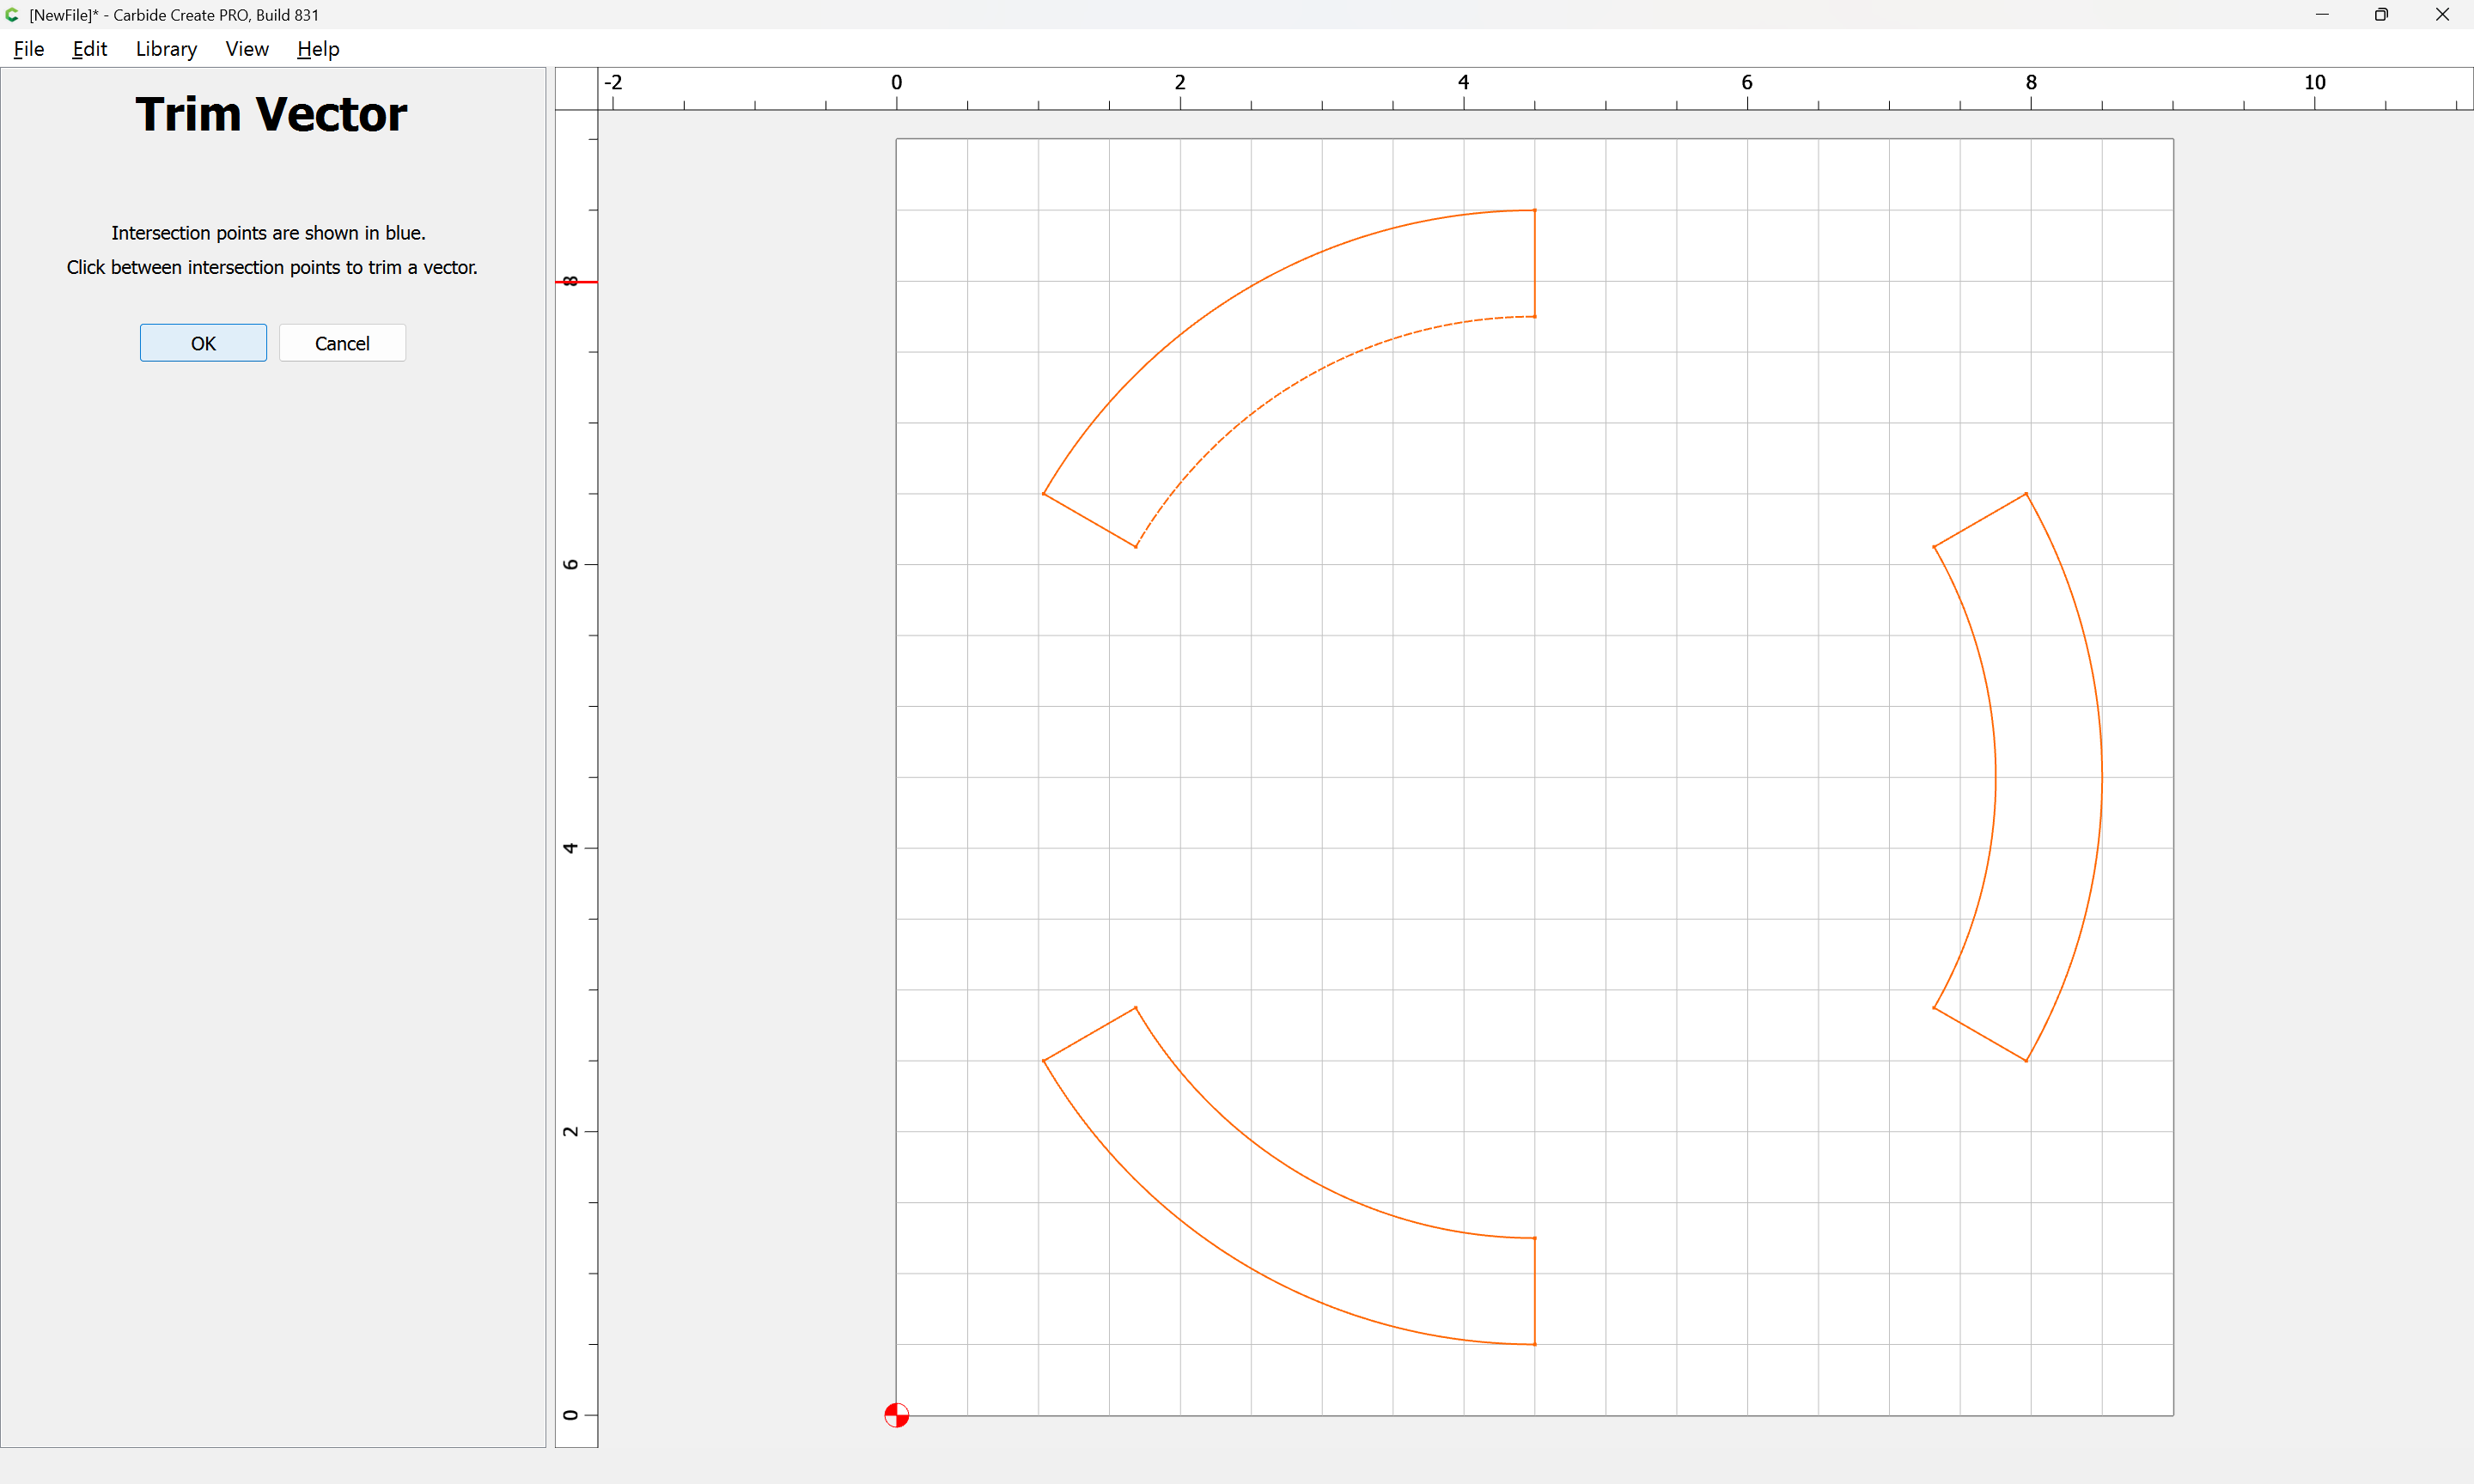Open the Library menu
Screen dimensions: 2474x1484
click(166, 49)
